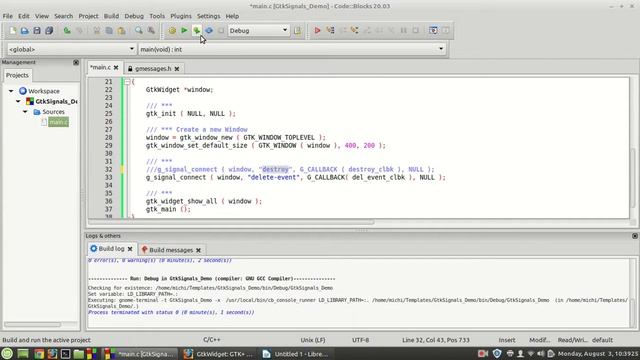The width and height of the screenshot is (640, 360).
Task: Click the Management panel horizontal scrollbar
Action: click(33, 324)
